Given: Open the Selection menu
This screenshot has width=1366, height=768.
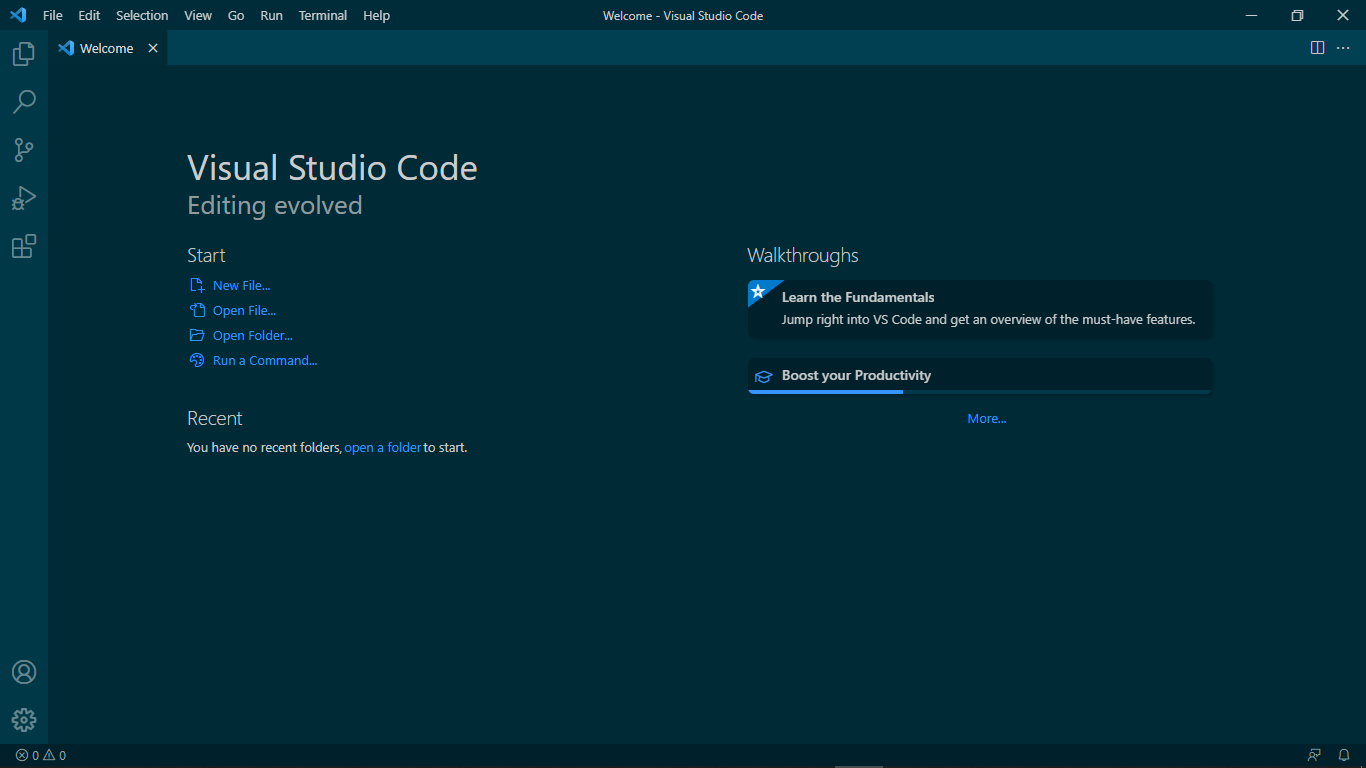Looking at the screenshot, I should tap(142, 15).
